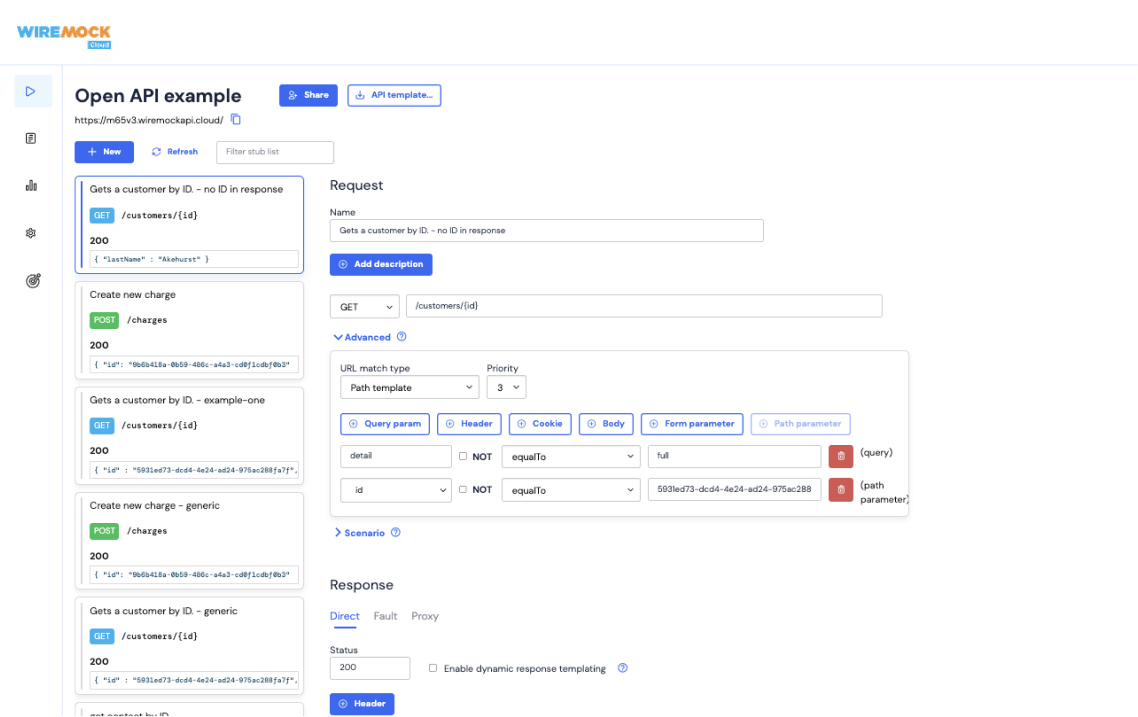Open the request log from the sidebar
Viewport: 1138px width, 717px height.
tap(32, 138)
